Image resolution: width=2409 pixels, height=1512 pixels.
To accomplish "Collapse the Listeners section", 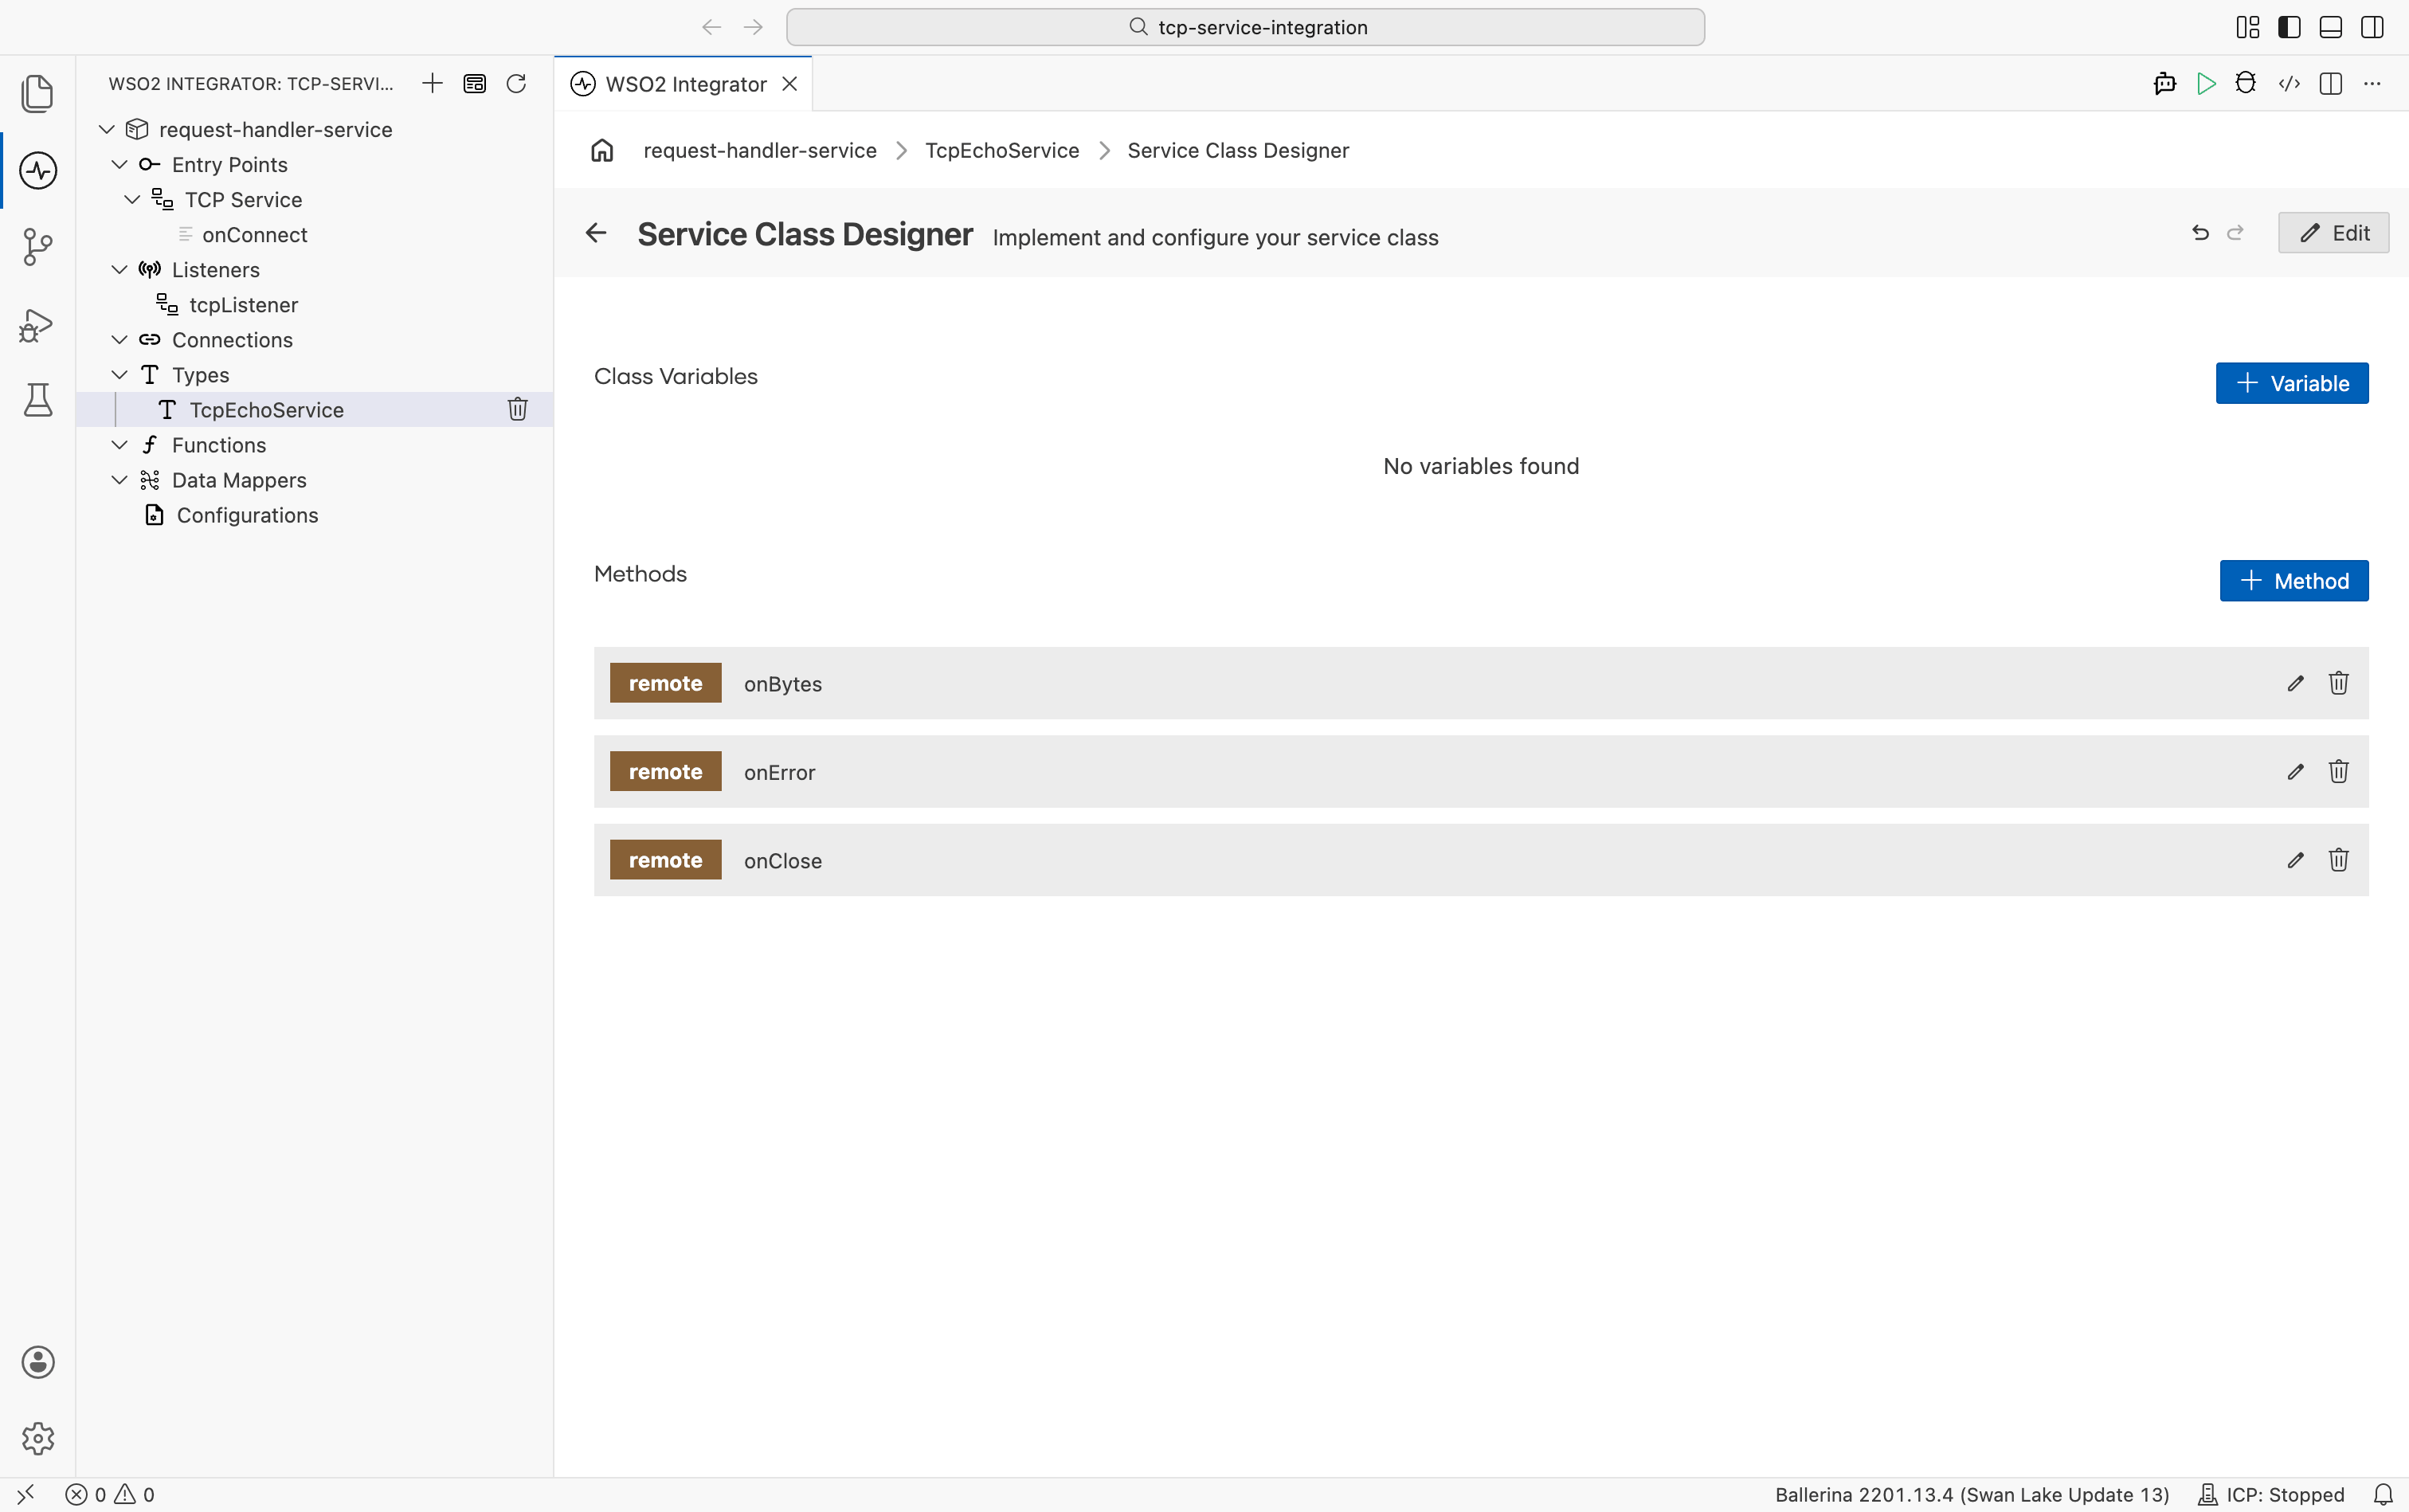I will 119,269.
